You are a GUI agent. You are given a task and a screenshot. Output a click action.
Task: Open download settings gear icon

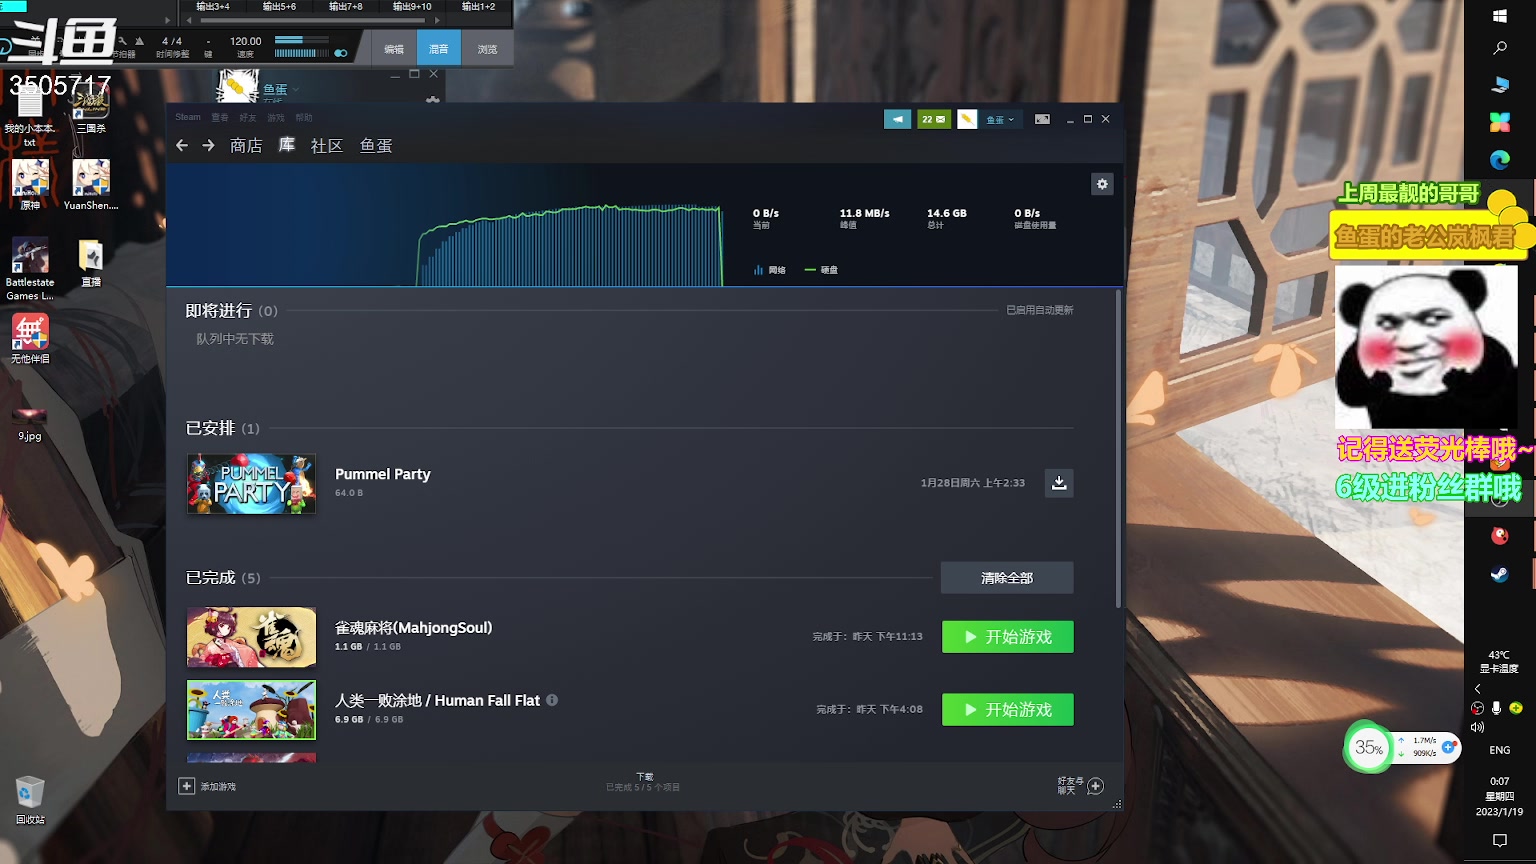(x=1102, y=184)
